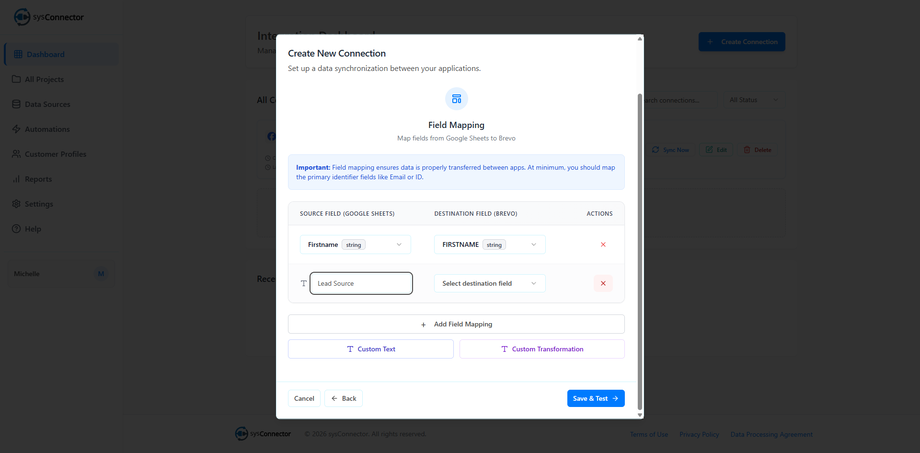Open the Privacy Policy footer link
The height and width of the screenshot is (453, 920).
pos(699,434)
